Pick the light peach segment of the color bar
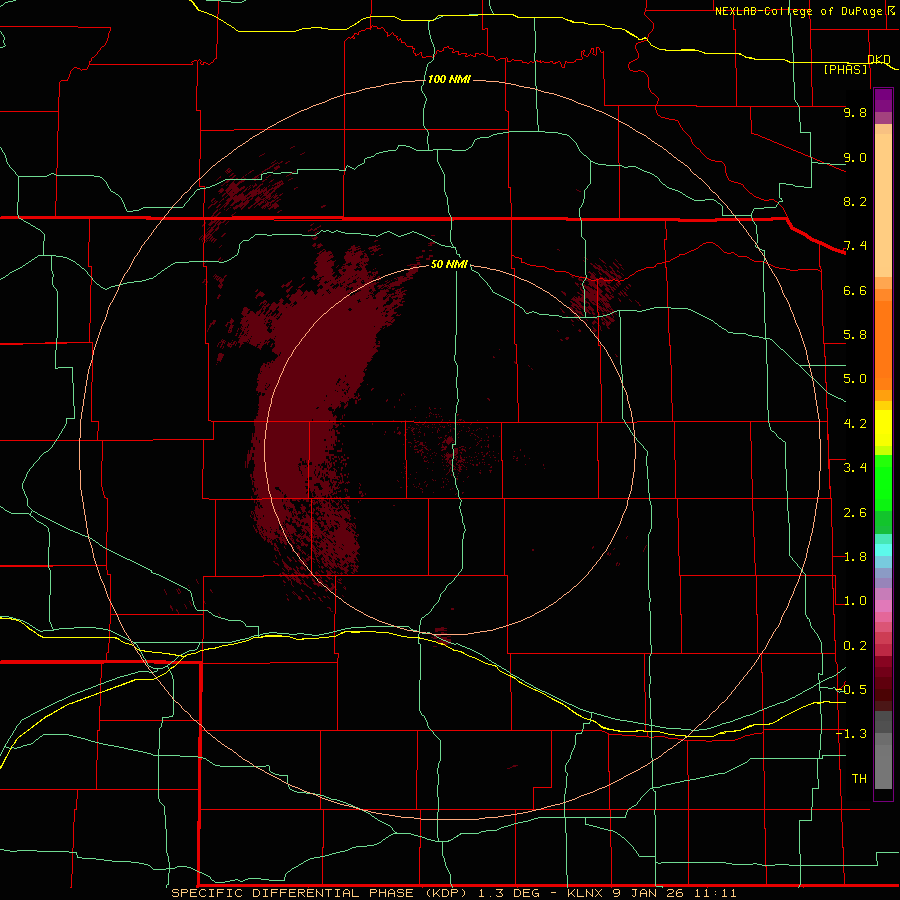Screen dimensions: 900x900 coord(883,205)
